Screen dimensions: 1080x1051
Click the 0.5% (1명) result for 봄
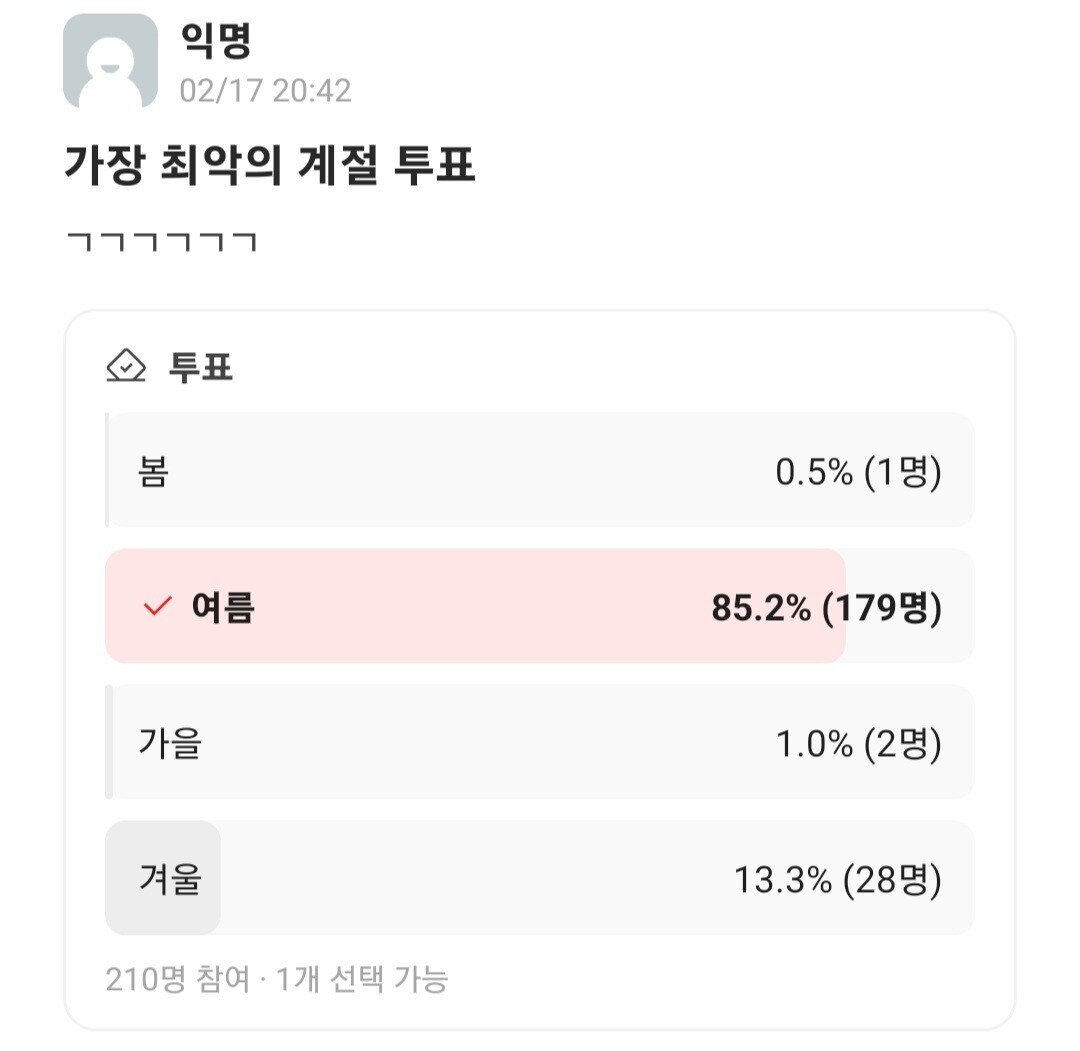(x=858, y=471)
